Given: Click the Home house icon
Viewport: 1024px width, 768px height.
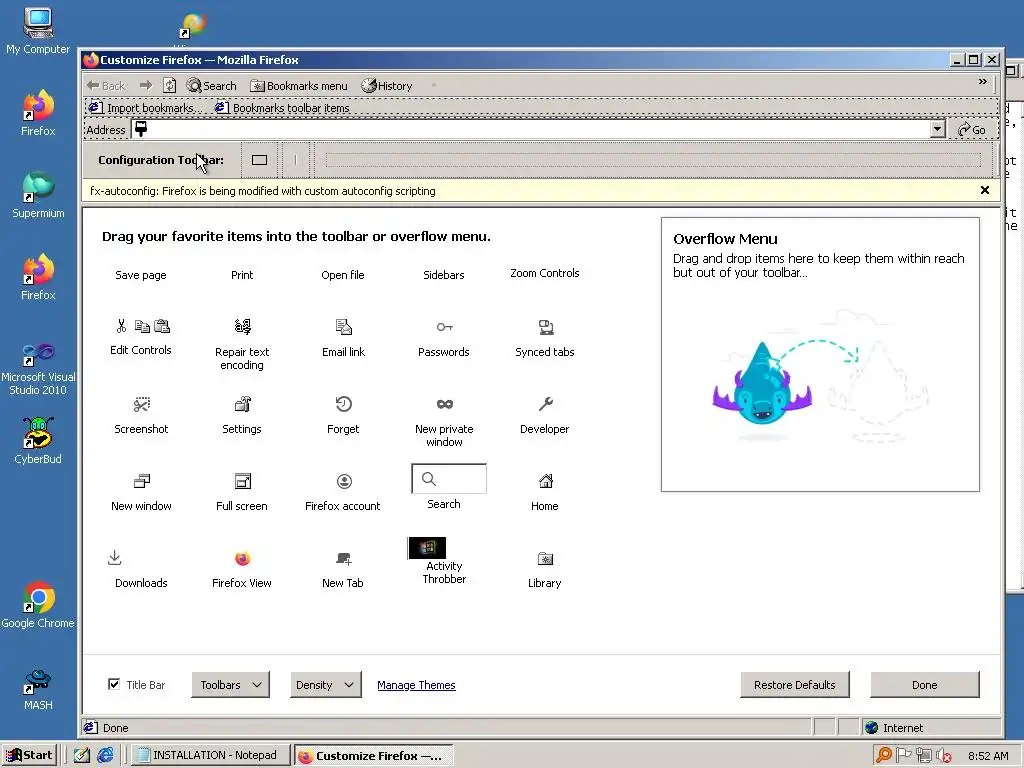Looking at the screenshot, I should pos(545,481).
